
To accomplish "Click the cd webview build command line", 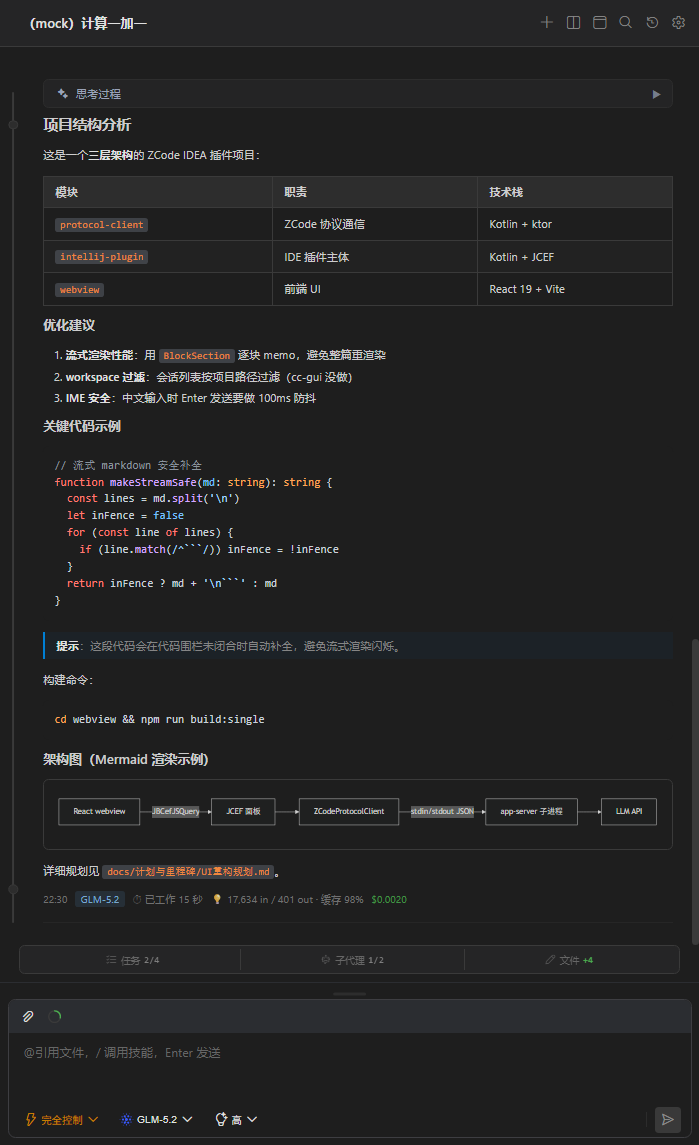I will [159, 719].
